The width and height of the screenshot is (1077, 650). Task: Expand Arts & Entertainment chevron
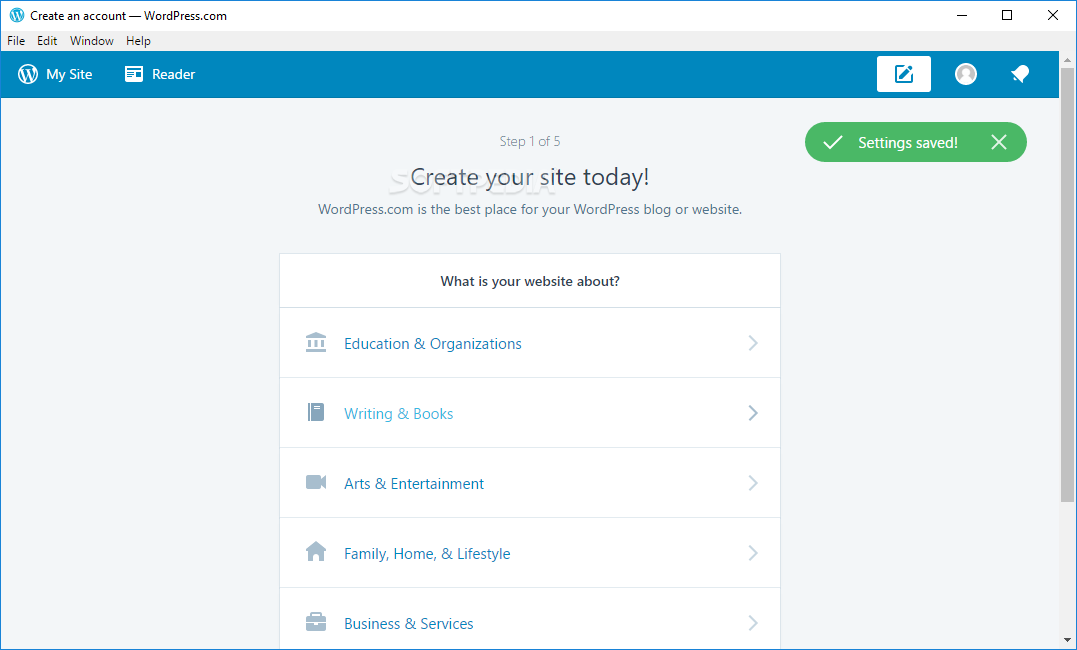(x=753, y=483)
